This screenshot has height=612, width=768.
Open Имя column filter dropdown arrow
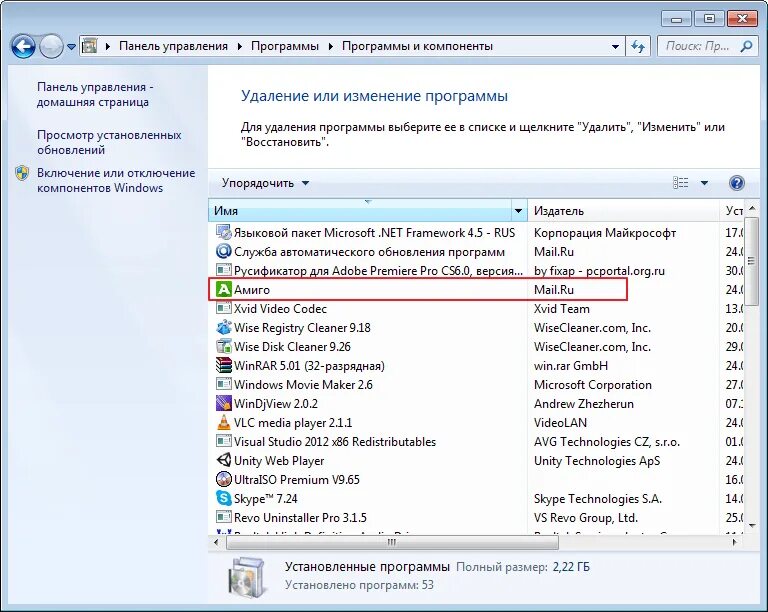click(x=518, y=211)
